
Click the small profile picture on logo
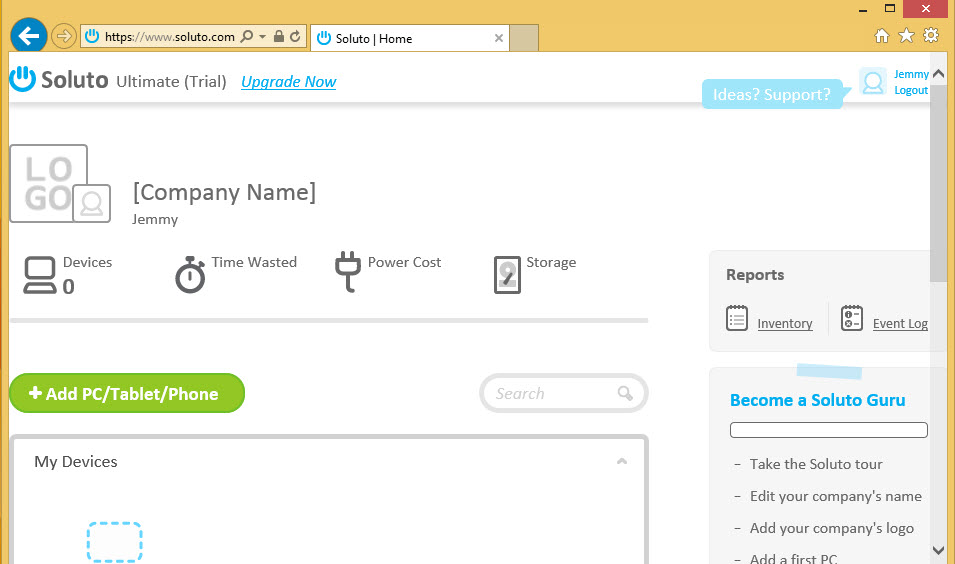click(x=92, y=203)
